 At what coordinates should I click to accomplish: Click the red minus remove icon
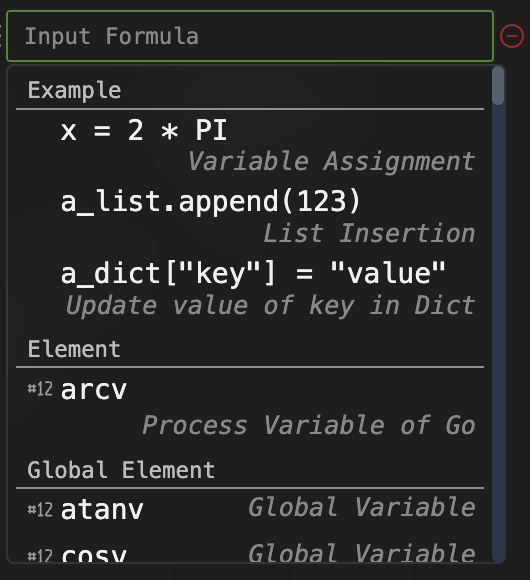click(x=512, y=36)
